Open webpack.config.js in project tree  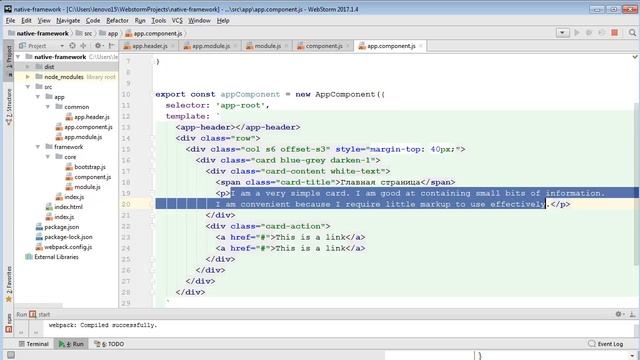tap(64, 247)
